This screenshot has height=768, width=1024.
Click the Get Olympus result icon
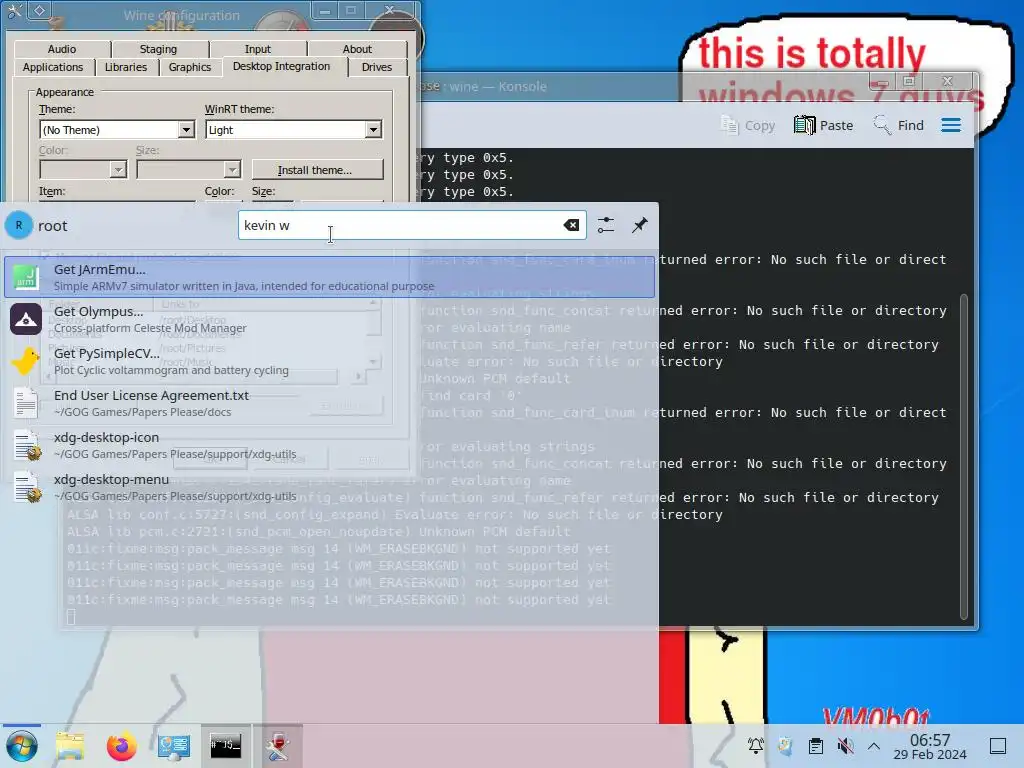pos(26,319)
